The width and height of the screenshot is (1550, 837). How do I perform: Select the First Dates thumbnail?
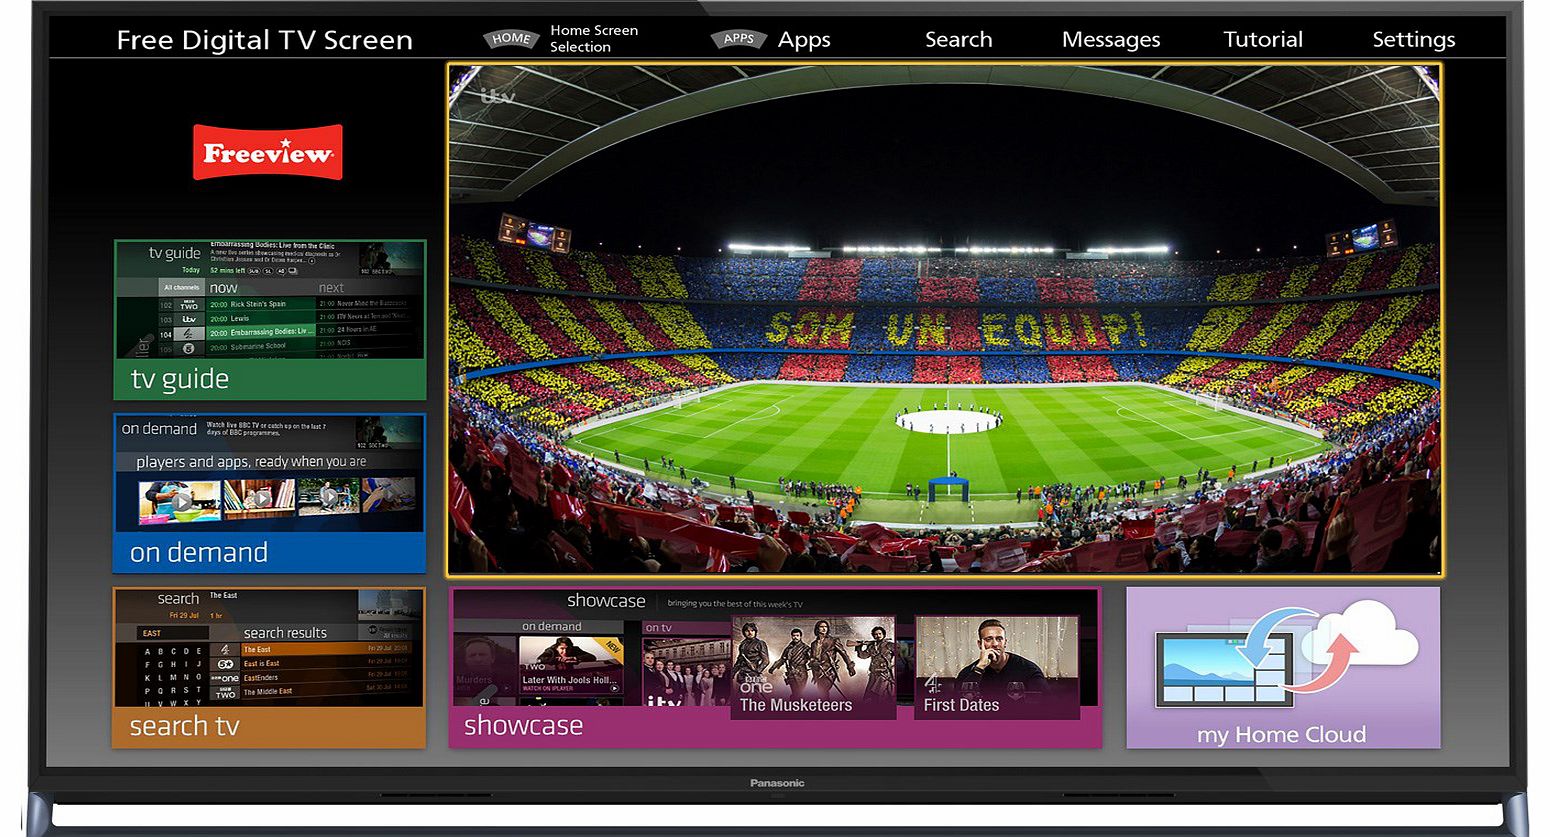[x=996, y=665]
